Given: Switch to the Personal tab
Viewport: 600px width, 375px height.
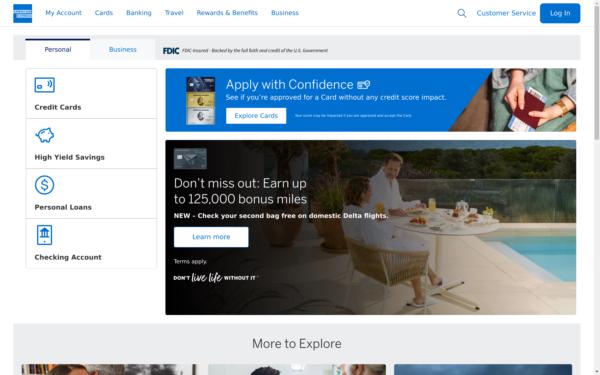Looking at the screenshot, I should pyautogui.click(x=58, y=49).
